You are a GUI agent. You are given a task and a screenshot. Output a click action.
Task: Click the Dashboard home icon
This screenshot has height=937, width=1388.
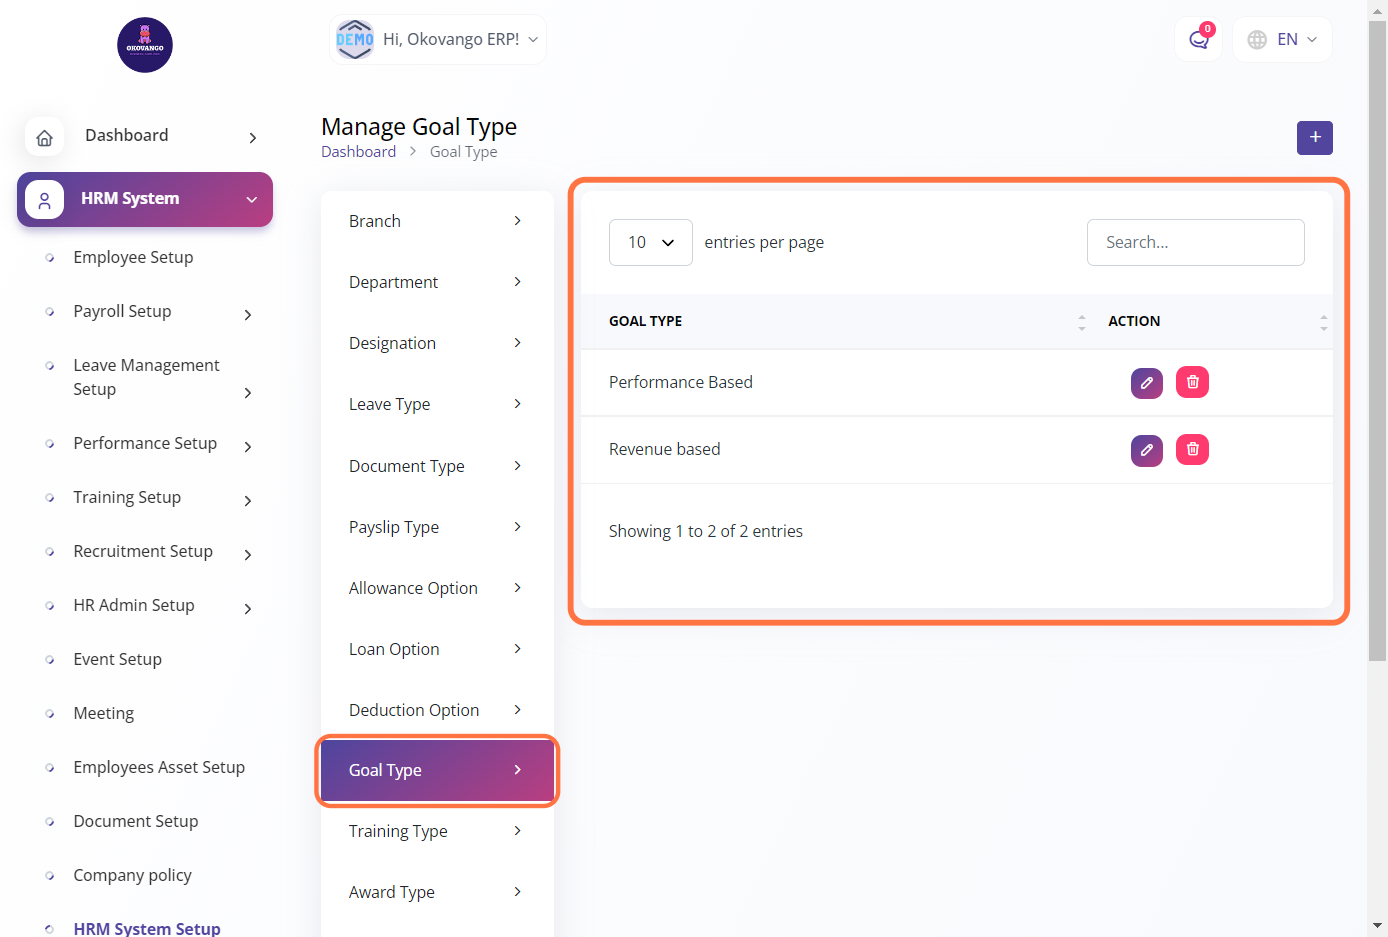(45, 138)
